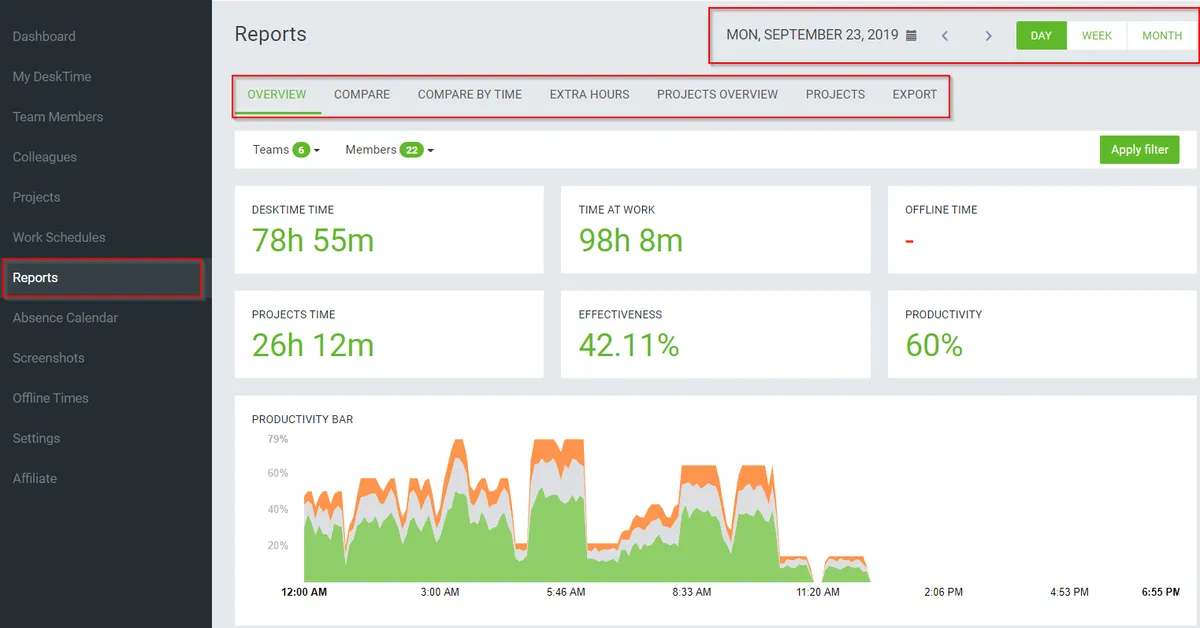Go to Team Members page

[58, 117]
